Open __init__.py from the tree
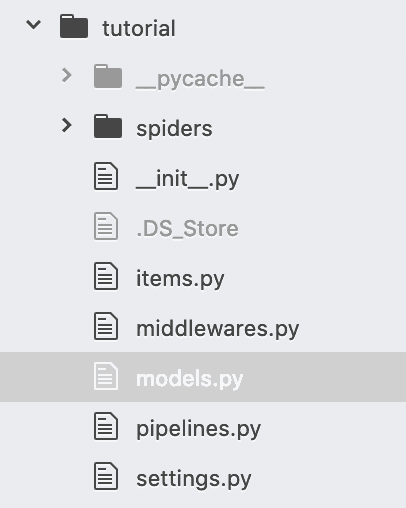The image size is (406, 508). coord(188,179)
